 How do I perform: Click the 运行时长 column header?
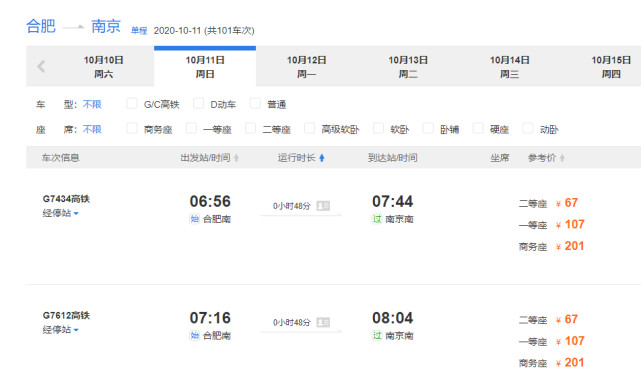pos(296,158)
